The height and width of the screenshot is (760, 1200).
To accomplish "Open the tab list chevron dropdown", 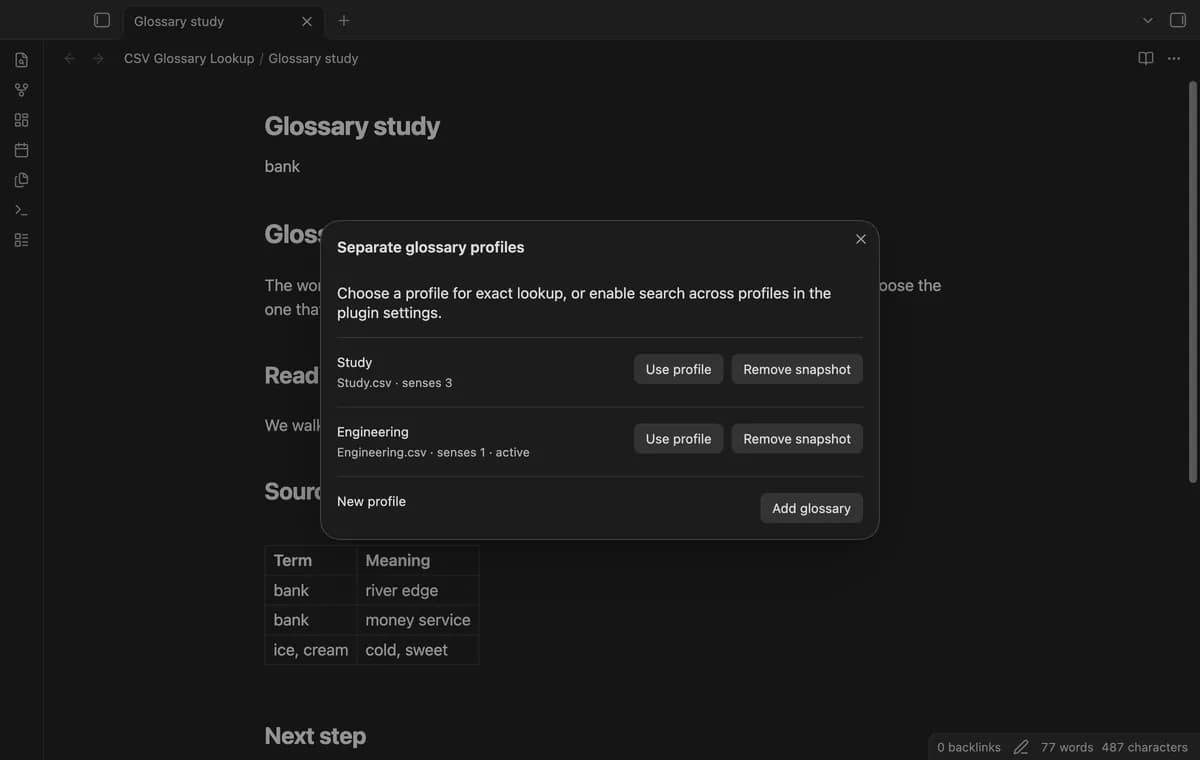I will click(1148, 20).
